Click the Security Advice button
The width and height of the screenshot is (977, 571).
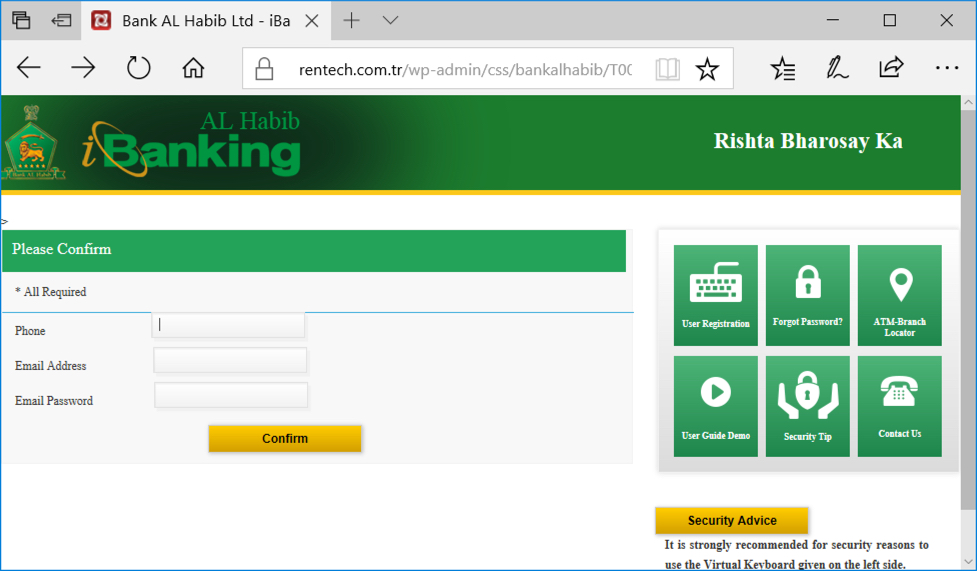coord(732,521)
